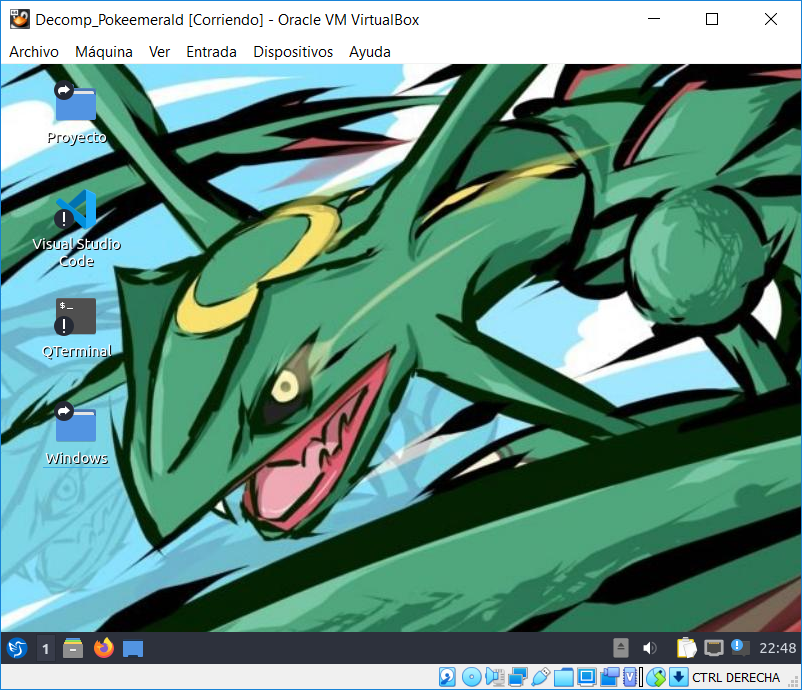
Task: Open the Lubuntu application menu
Action: point(16,649)
